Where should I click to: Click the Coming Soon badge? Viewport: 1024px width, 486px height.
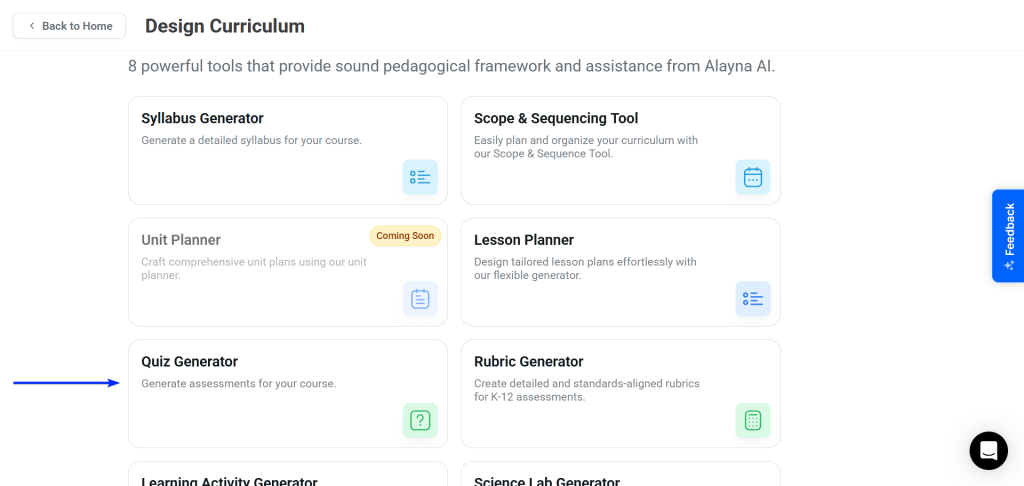[405, 236]
